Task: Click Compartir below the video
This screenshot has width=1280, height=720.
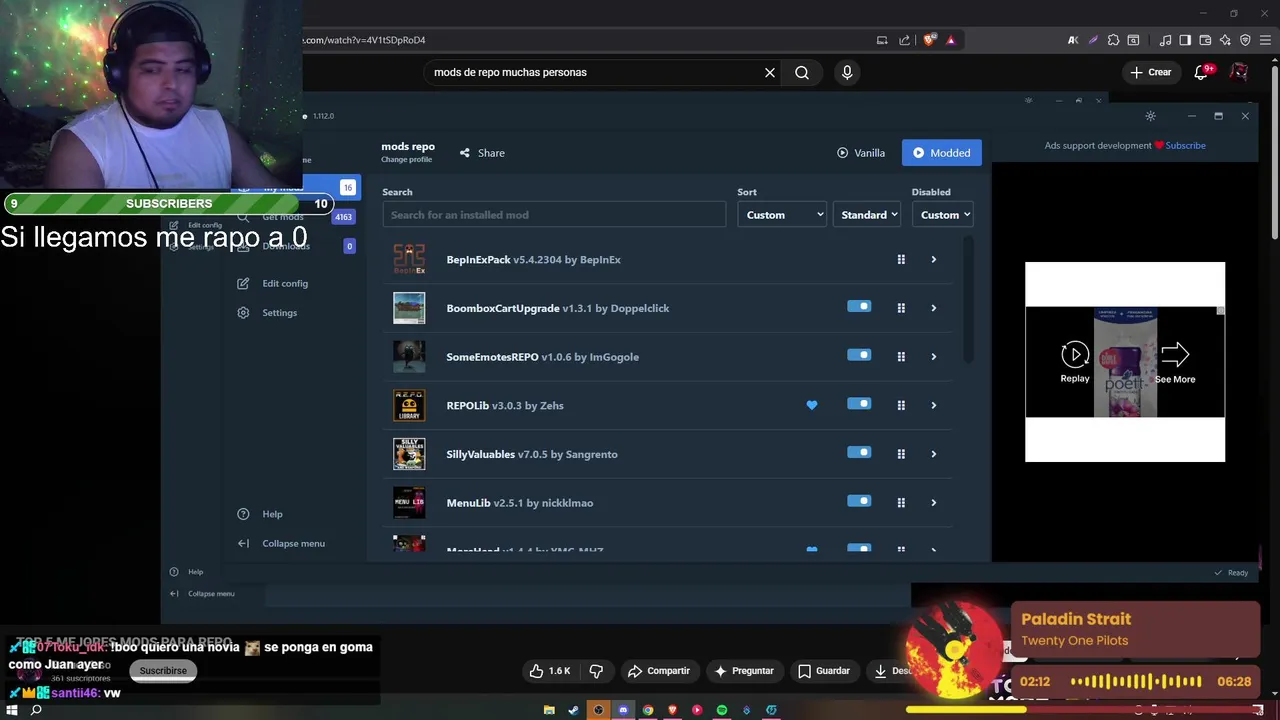Action: pyautogui.click(x=658, y=671)
